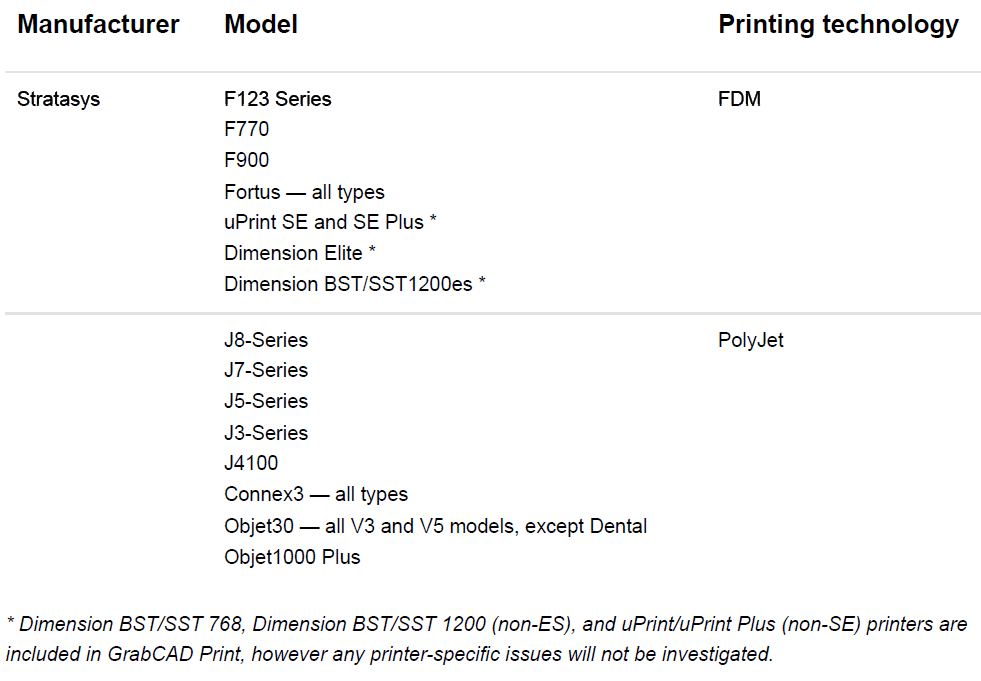Click the Connex3 — all types entry

[x=316, y=494]
